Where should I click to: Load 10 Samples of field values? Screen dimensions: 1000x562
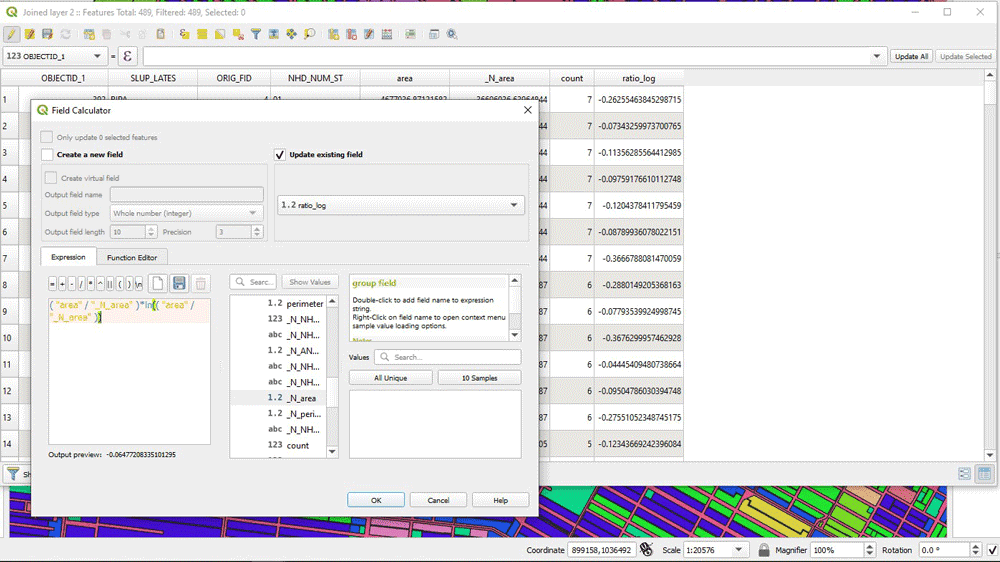click(x=480, y=378)
